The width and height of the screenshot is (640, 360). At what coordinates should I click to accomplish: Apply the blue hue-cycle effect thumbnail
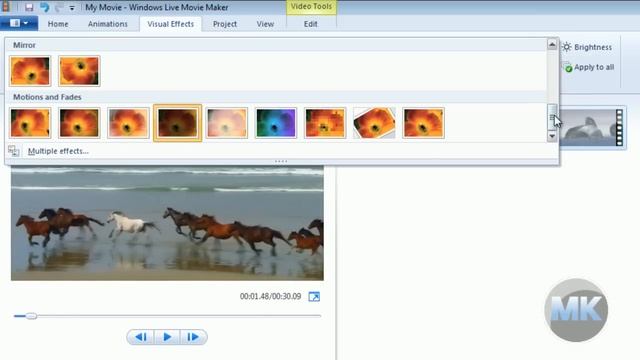276,123
